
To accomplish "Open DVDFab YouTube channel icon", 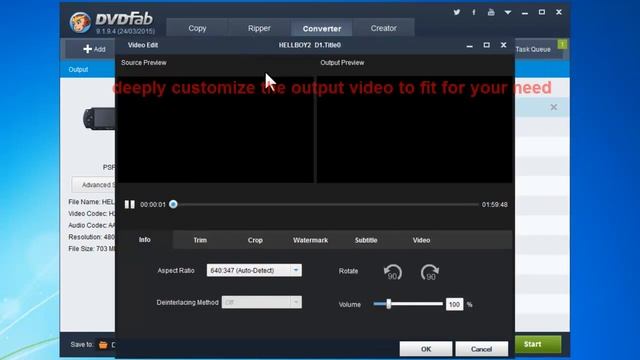I will point(491,12).
